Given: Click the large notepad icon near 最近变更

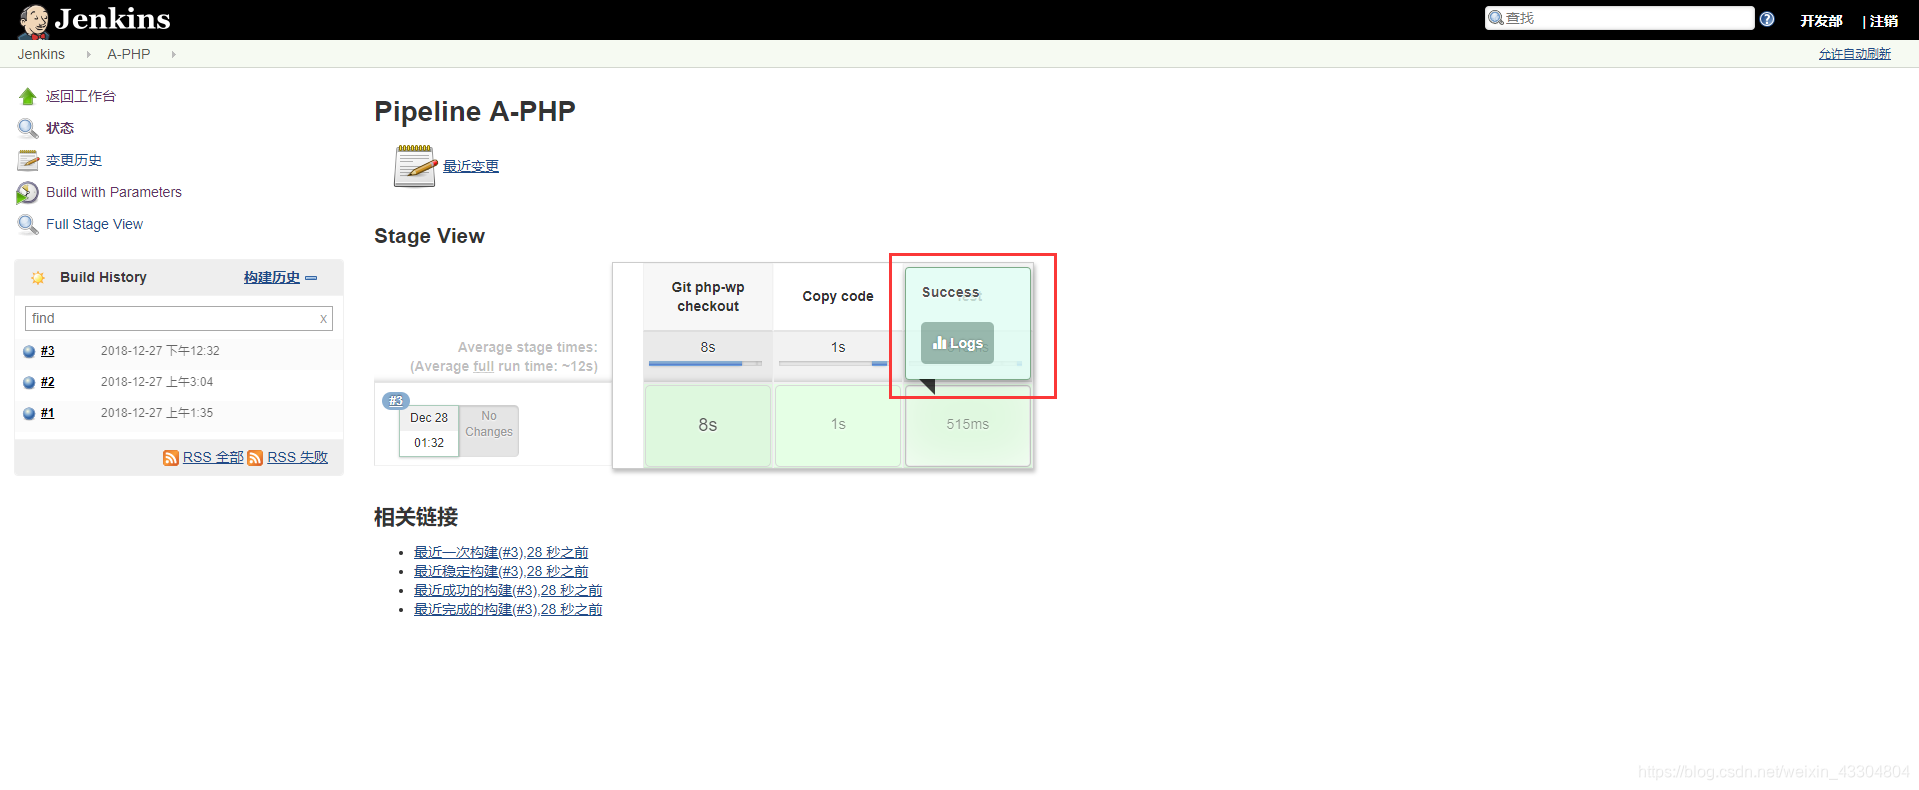Looking at the screenshot, I should pyautogui.click(x=415, y=166).
